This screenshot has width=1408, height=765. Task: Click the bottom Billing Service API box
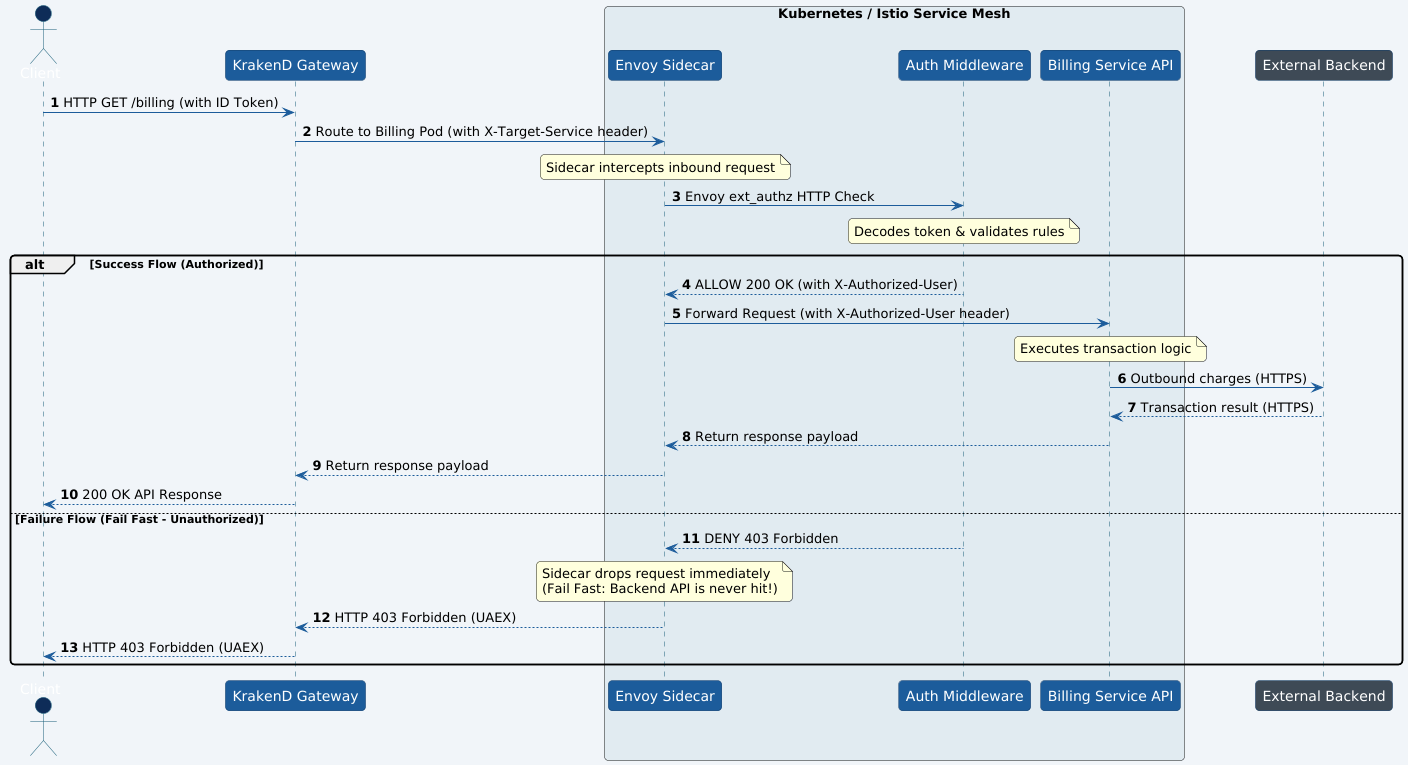tap(1110, 696)
